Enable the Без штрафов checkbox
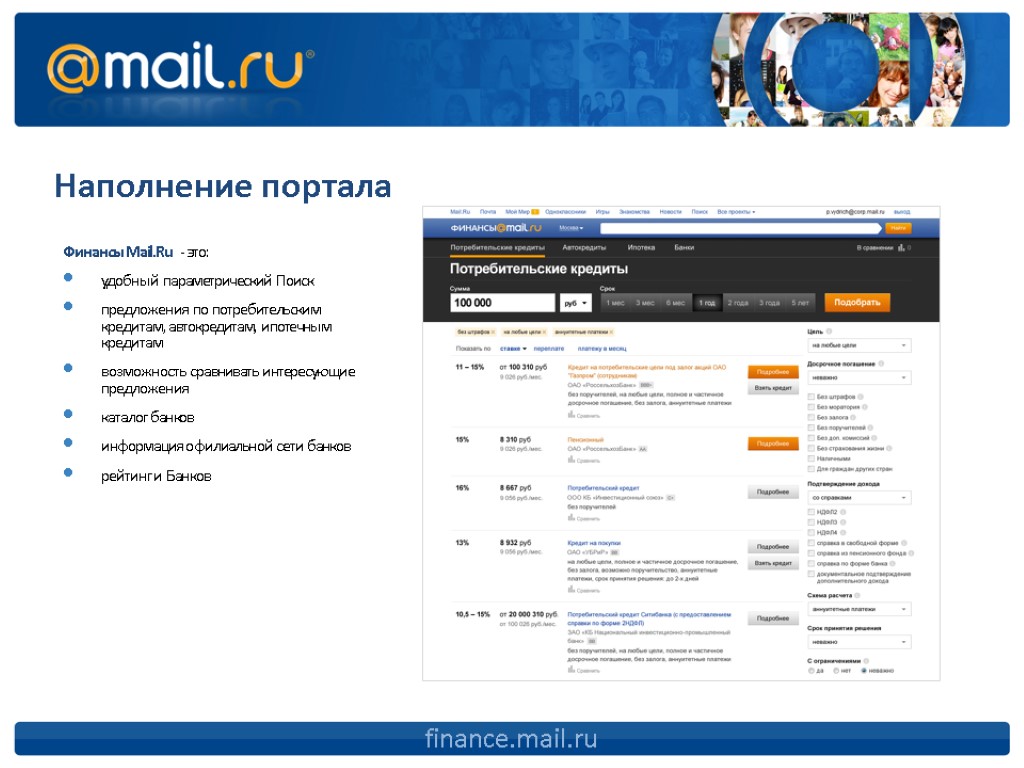The image size is (1024, 768). pos(812,396)
